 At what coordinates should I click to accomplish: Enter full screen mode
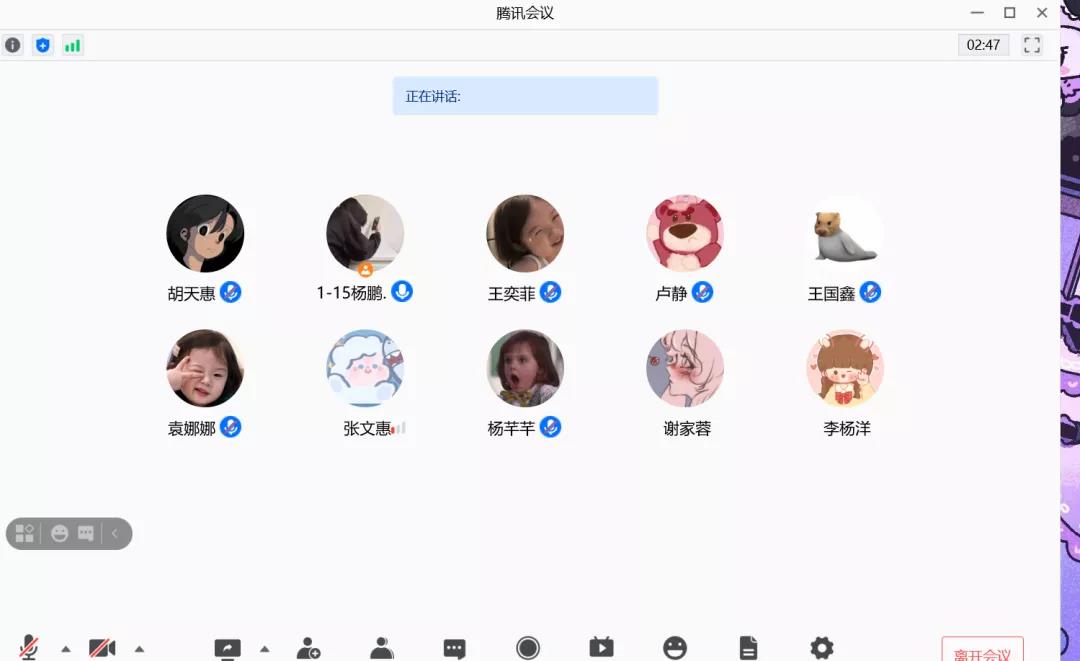pos(1032,45)
